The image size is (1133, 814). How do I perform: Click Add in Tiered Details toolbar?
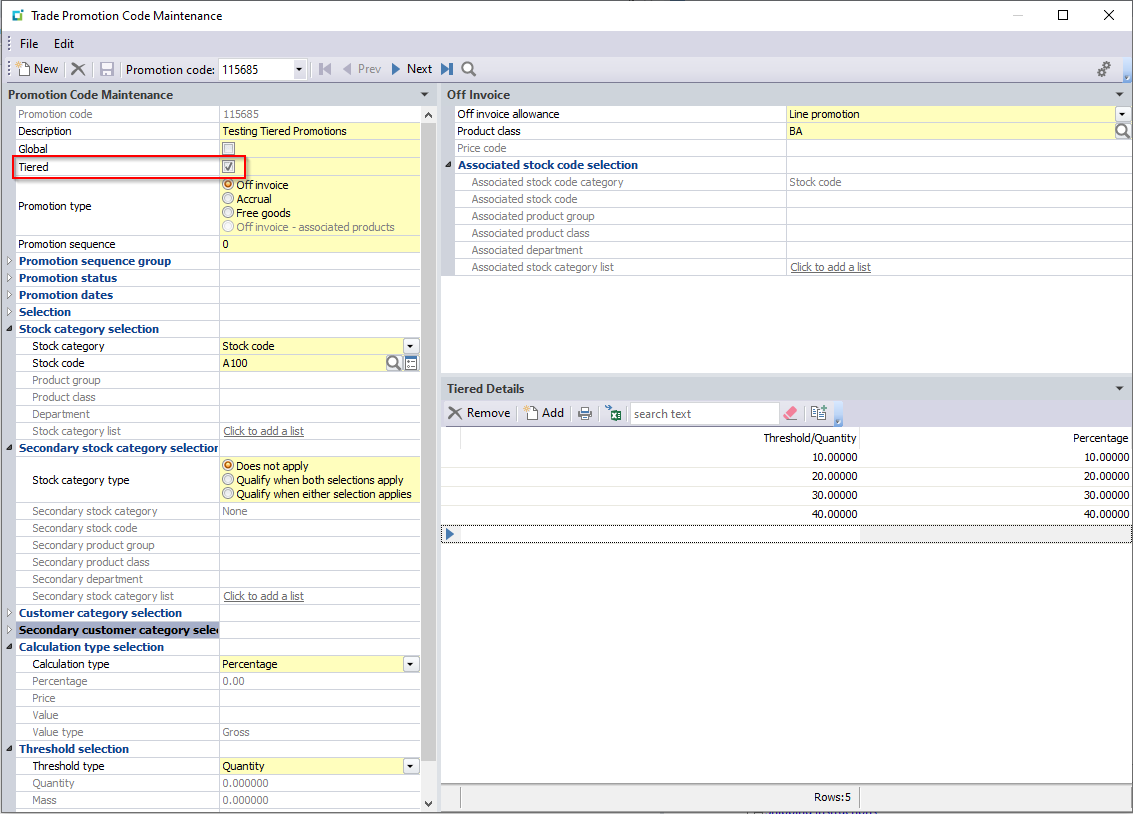544,413
